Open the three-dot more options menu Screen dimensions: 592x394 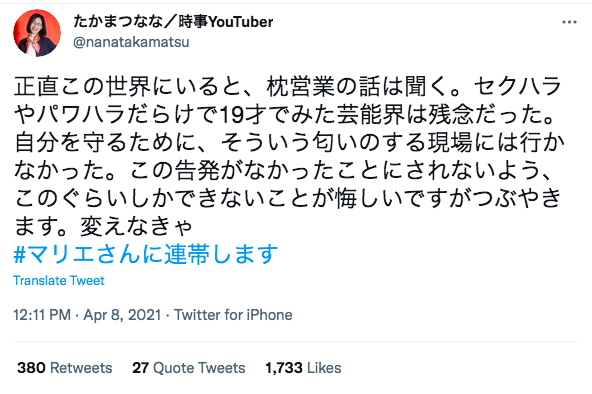pyautogui.click(x=569, y=22)
